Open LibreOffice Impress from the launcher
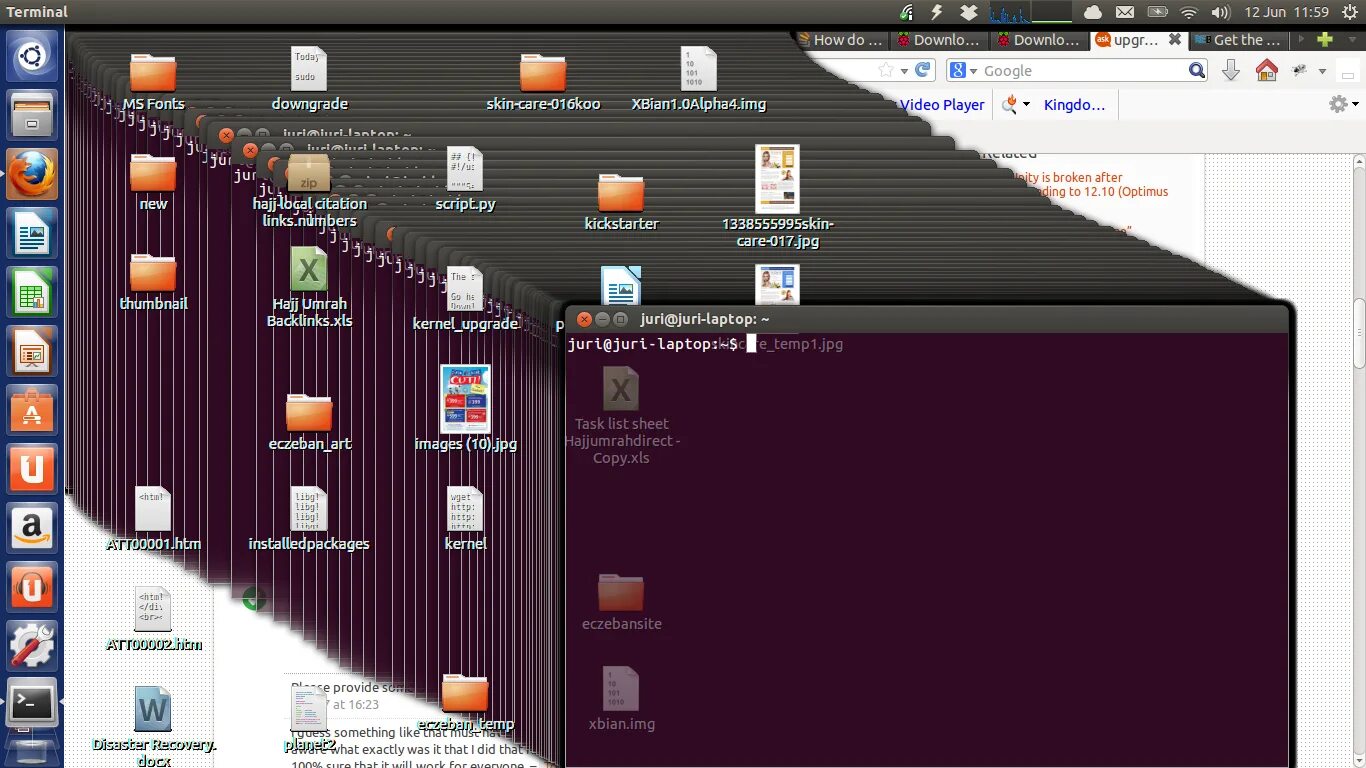 32,352
